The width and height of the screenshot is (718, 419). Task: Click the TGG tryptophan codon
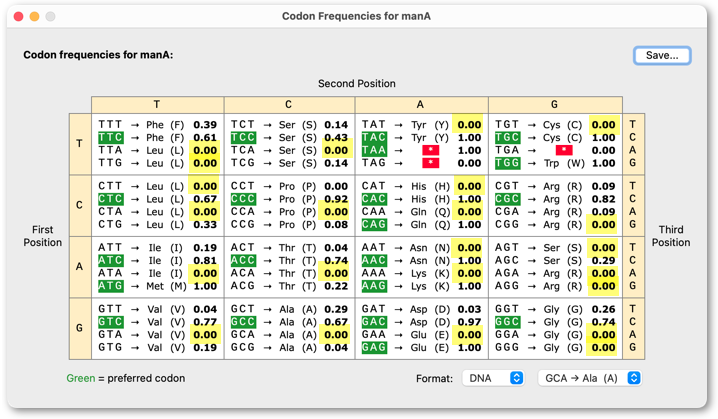coord(507,163)
